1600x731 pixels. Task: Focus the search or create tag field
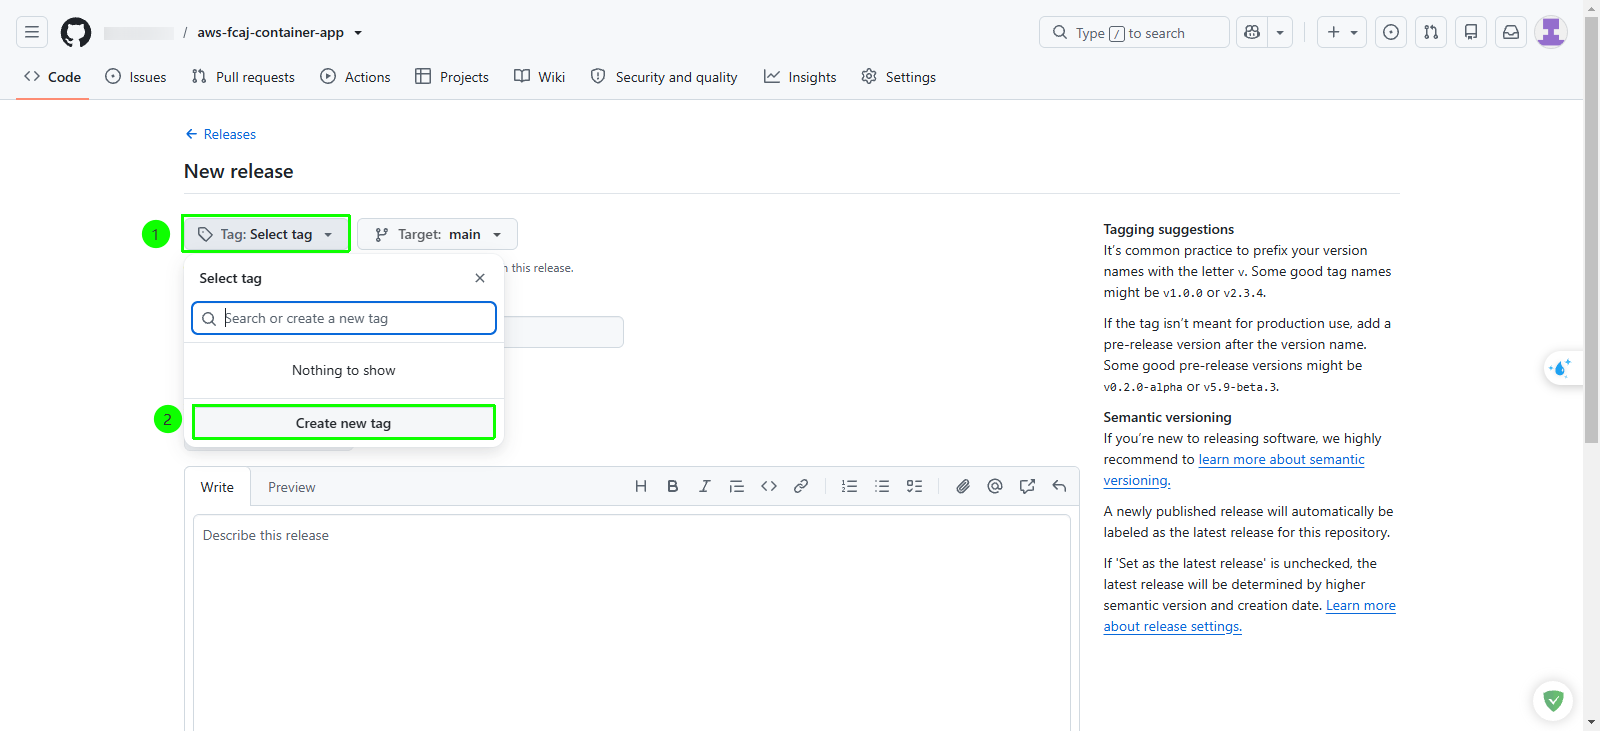[344, 318]
